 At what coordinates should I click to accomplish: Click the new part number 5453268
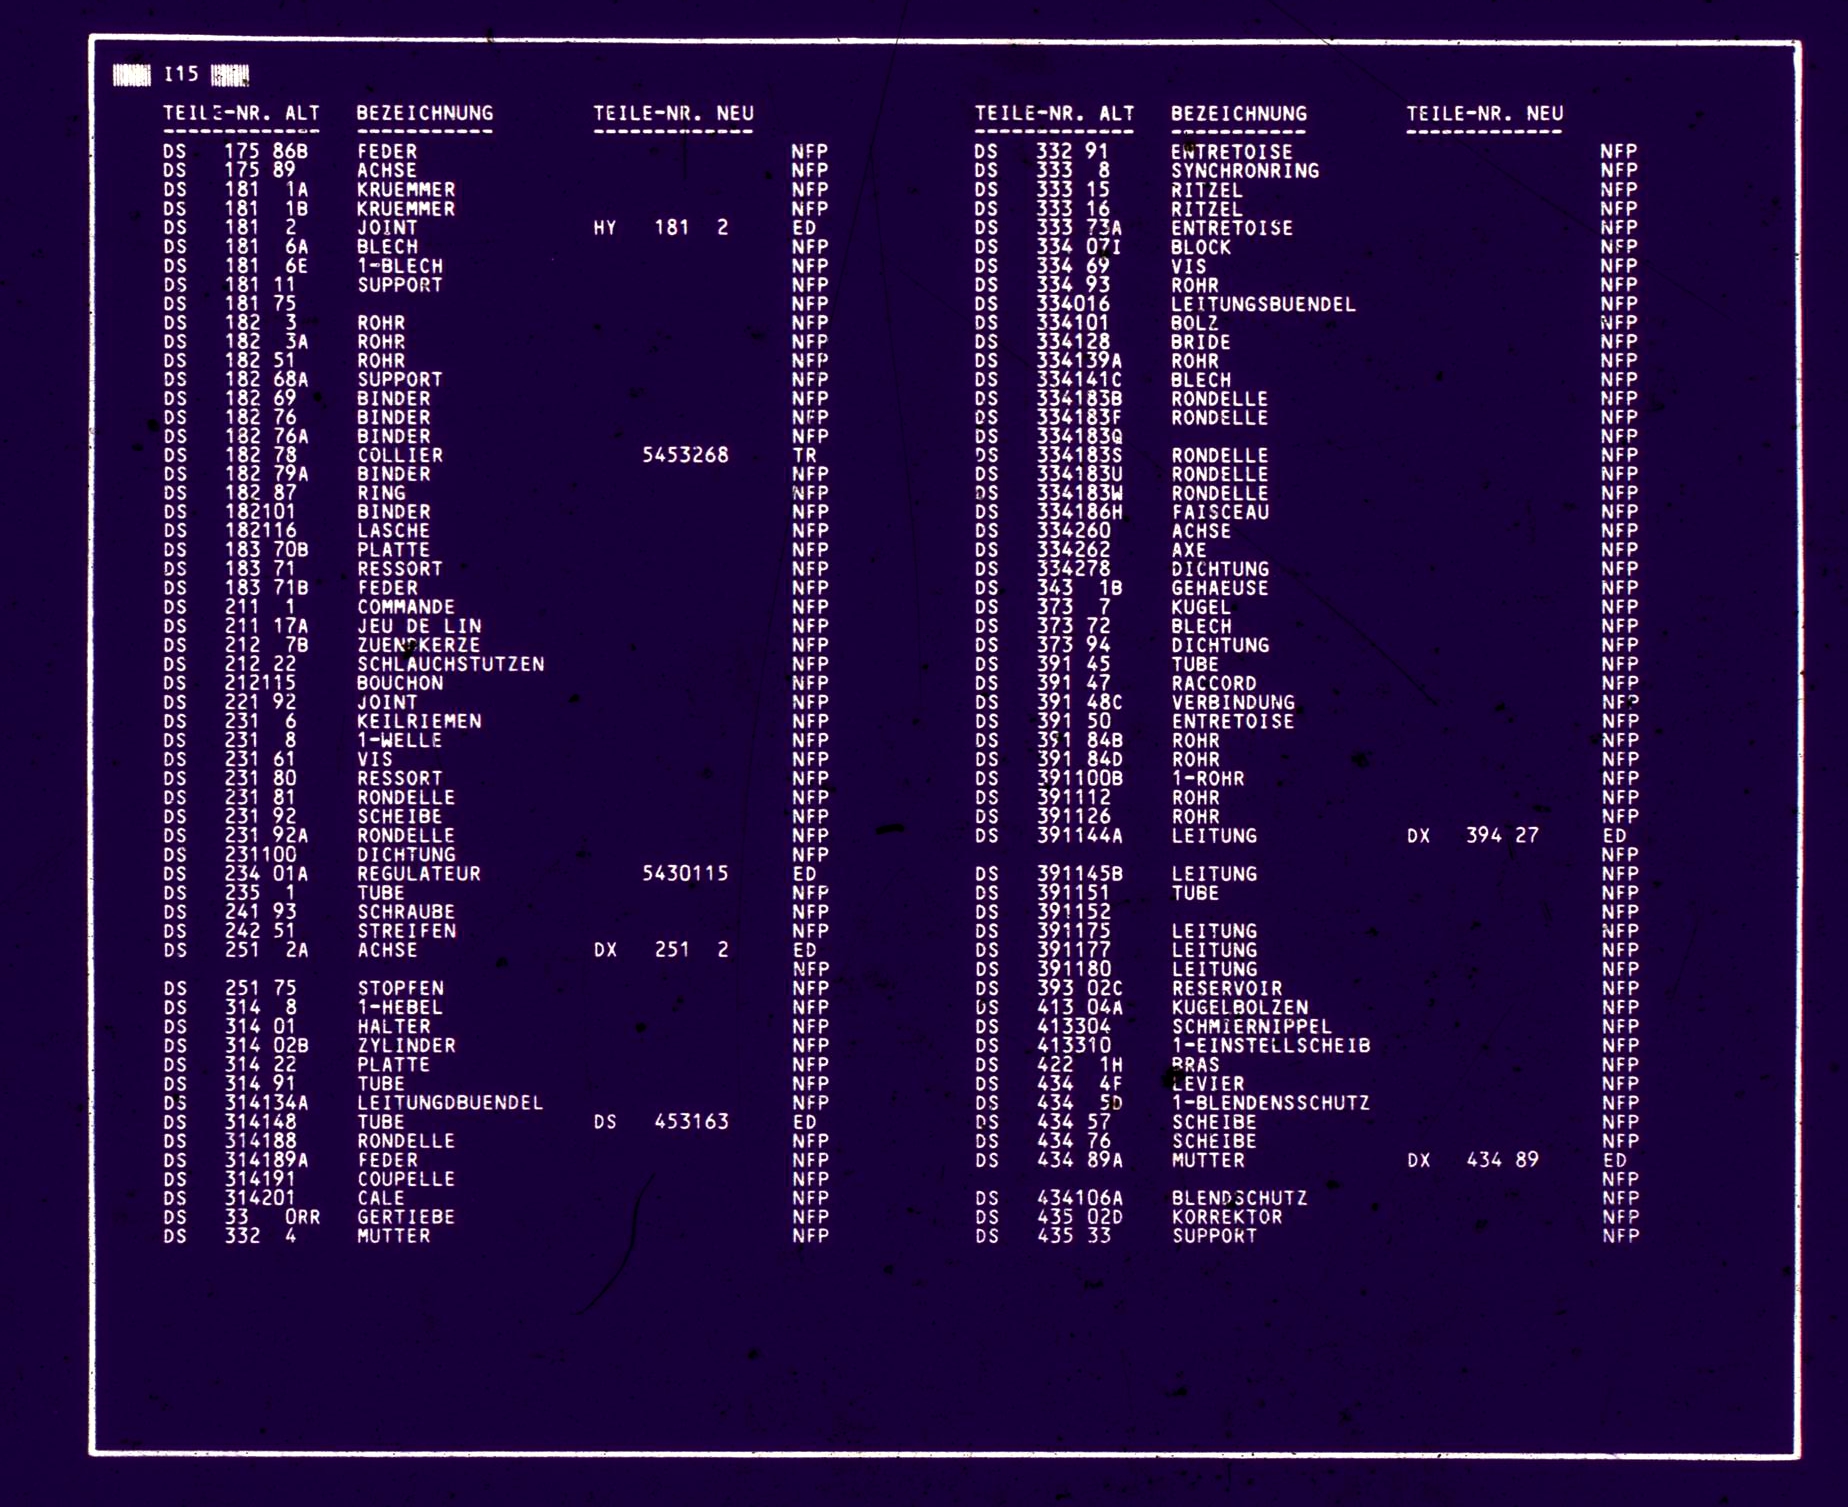[x=685, y=455]
